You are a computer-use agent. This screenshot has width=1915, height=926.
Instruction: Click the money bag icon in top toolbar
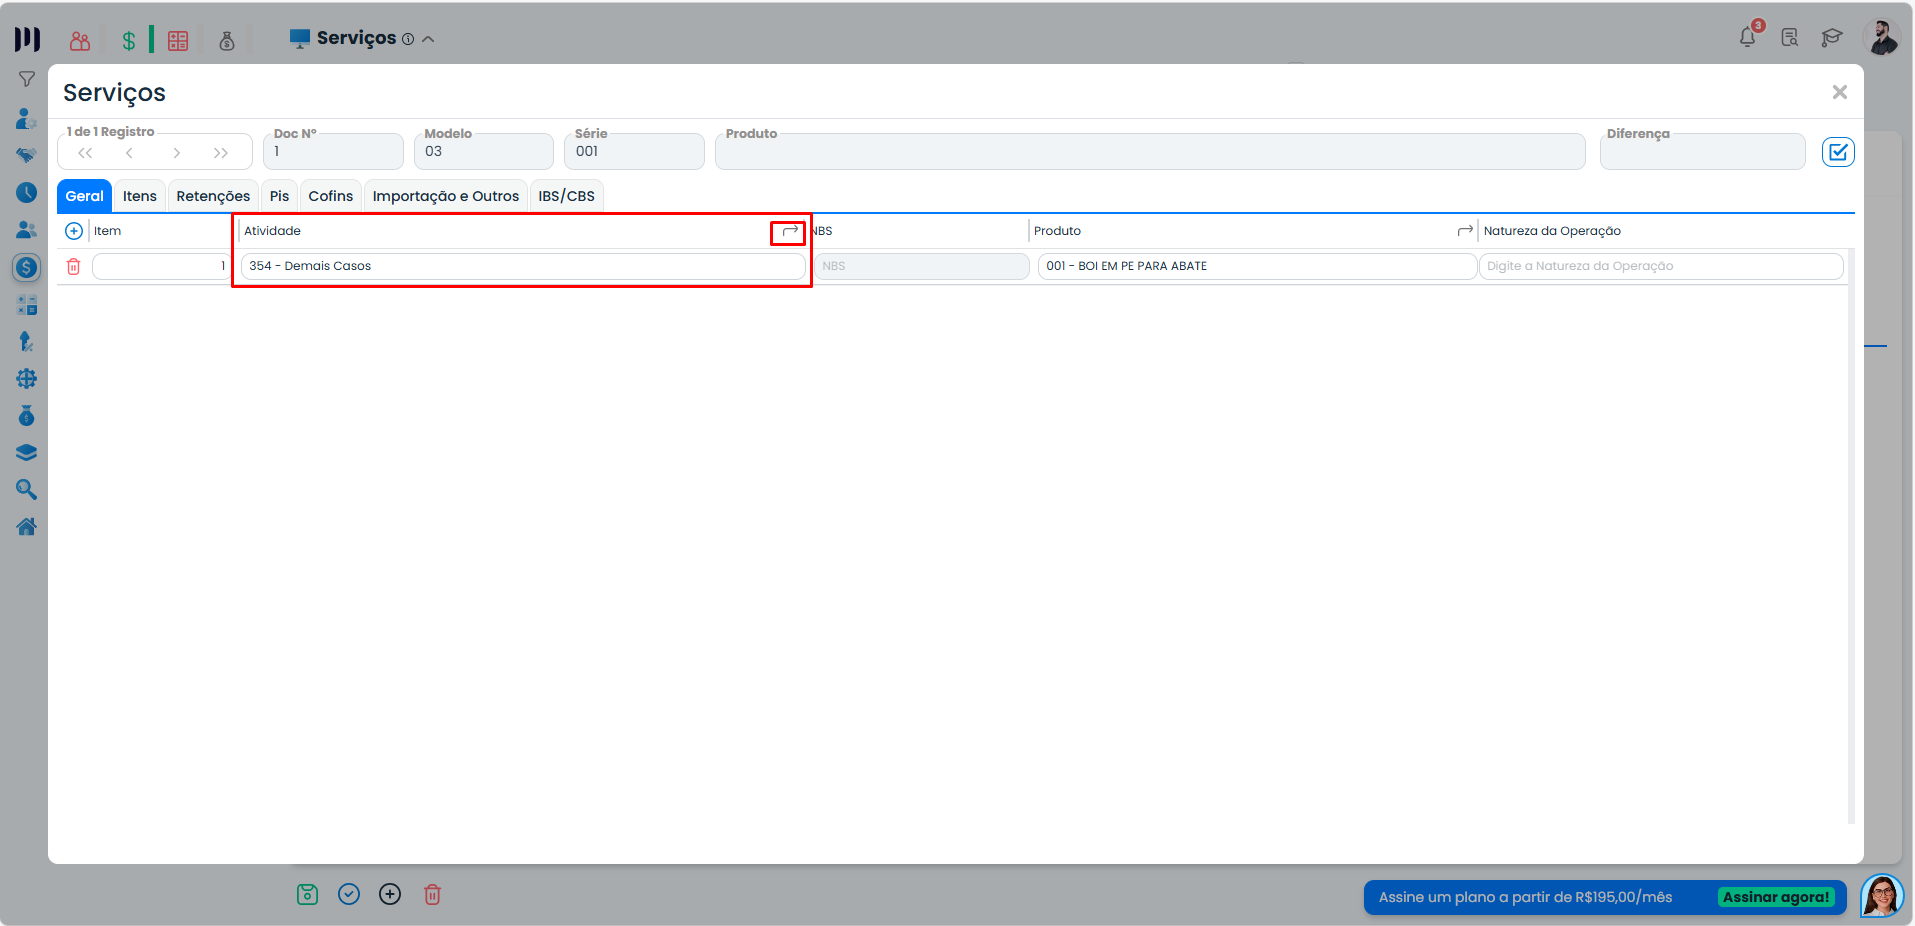coord(227,40)
